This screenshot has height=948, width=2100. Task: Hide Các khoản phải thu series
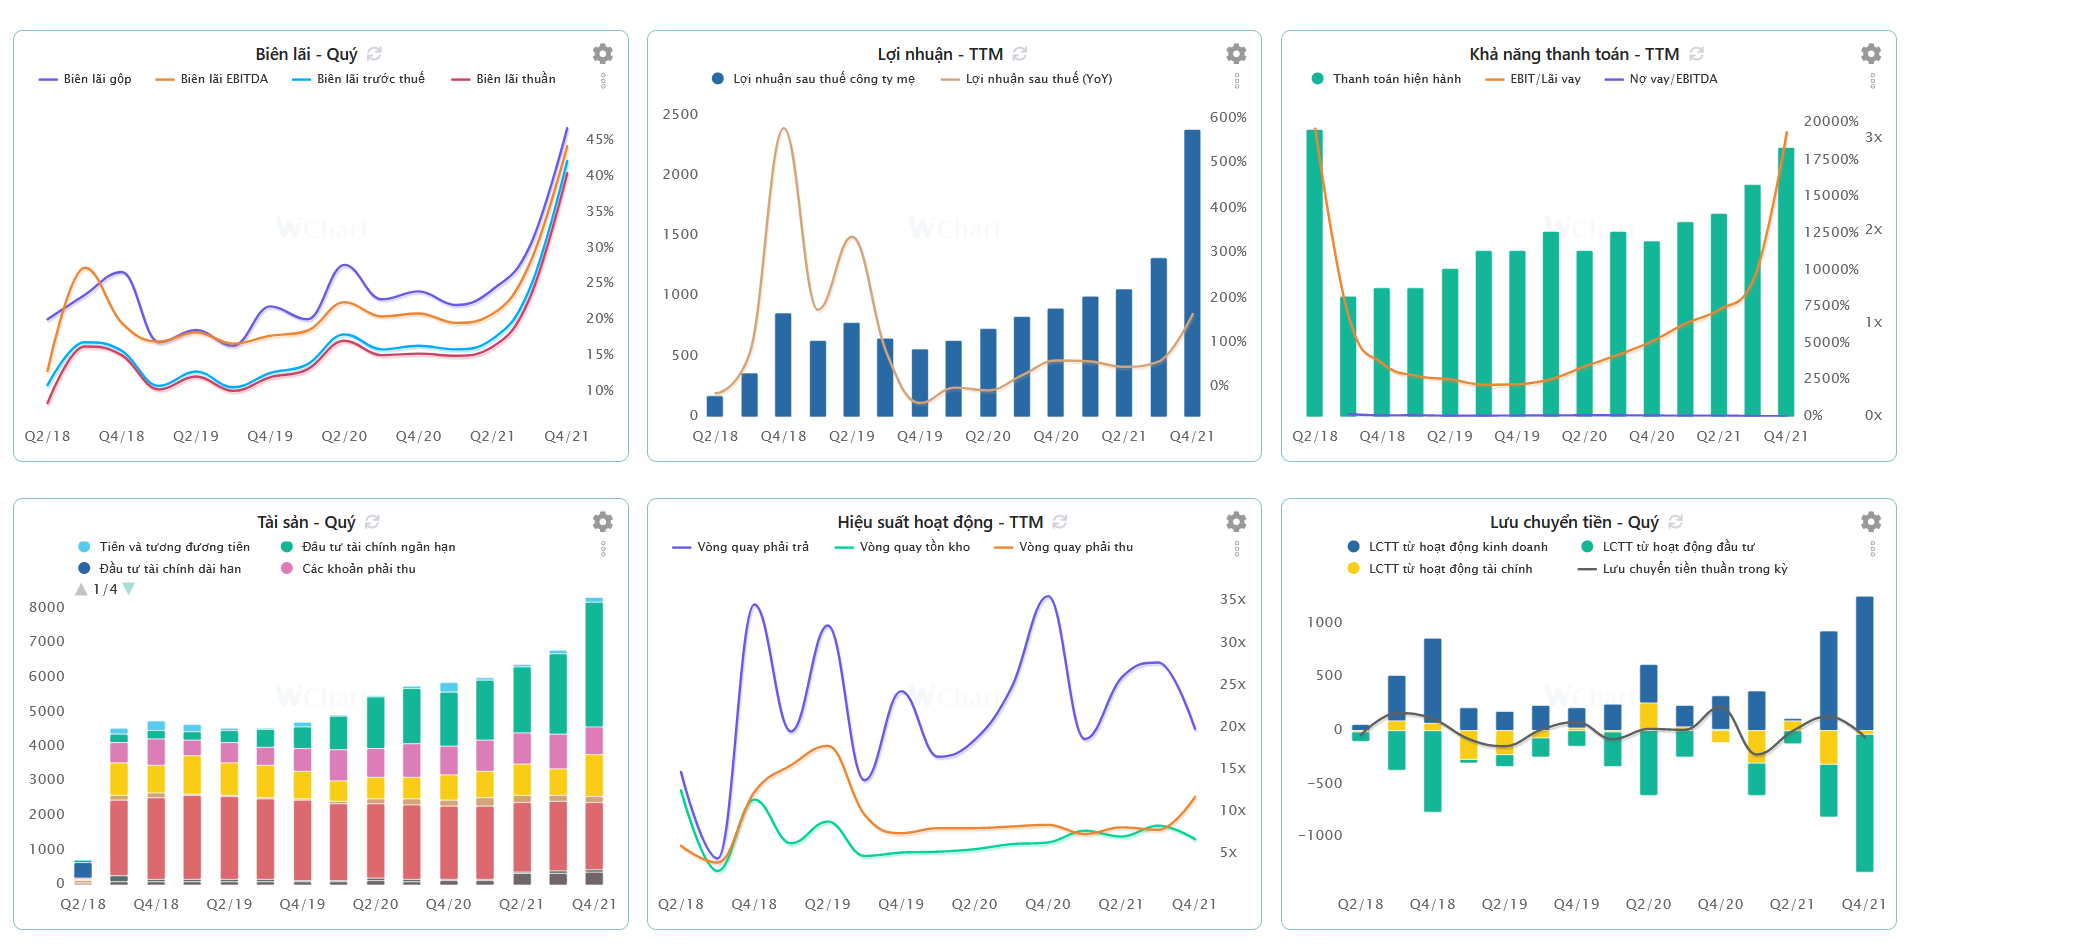click(348, 569)
